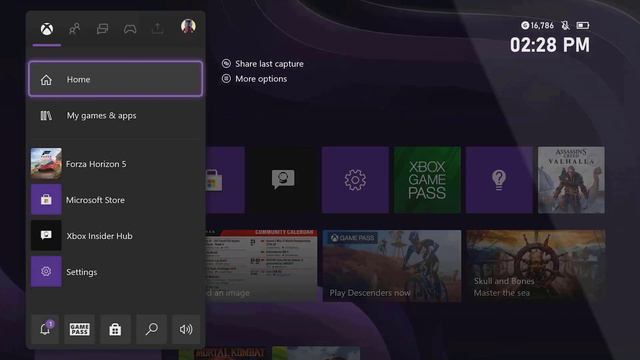Open the Mortal Kombat tile

point(225,353)
